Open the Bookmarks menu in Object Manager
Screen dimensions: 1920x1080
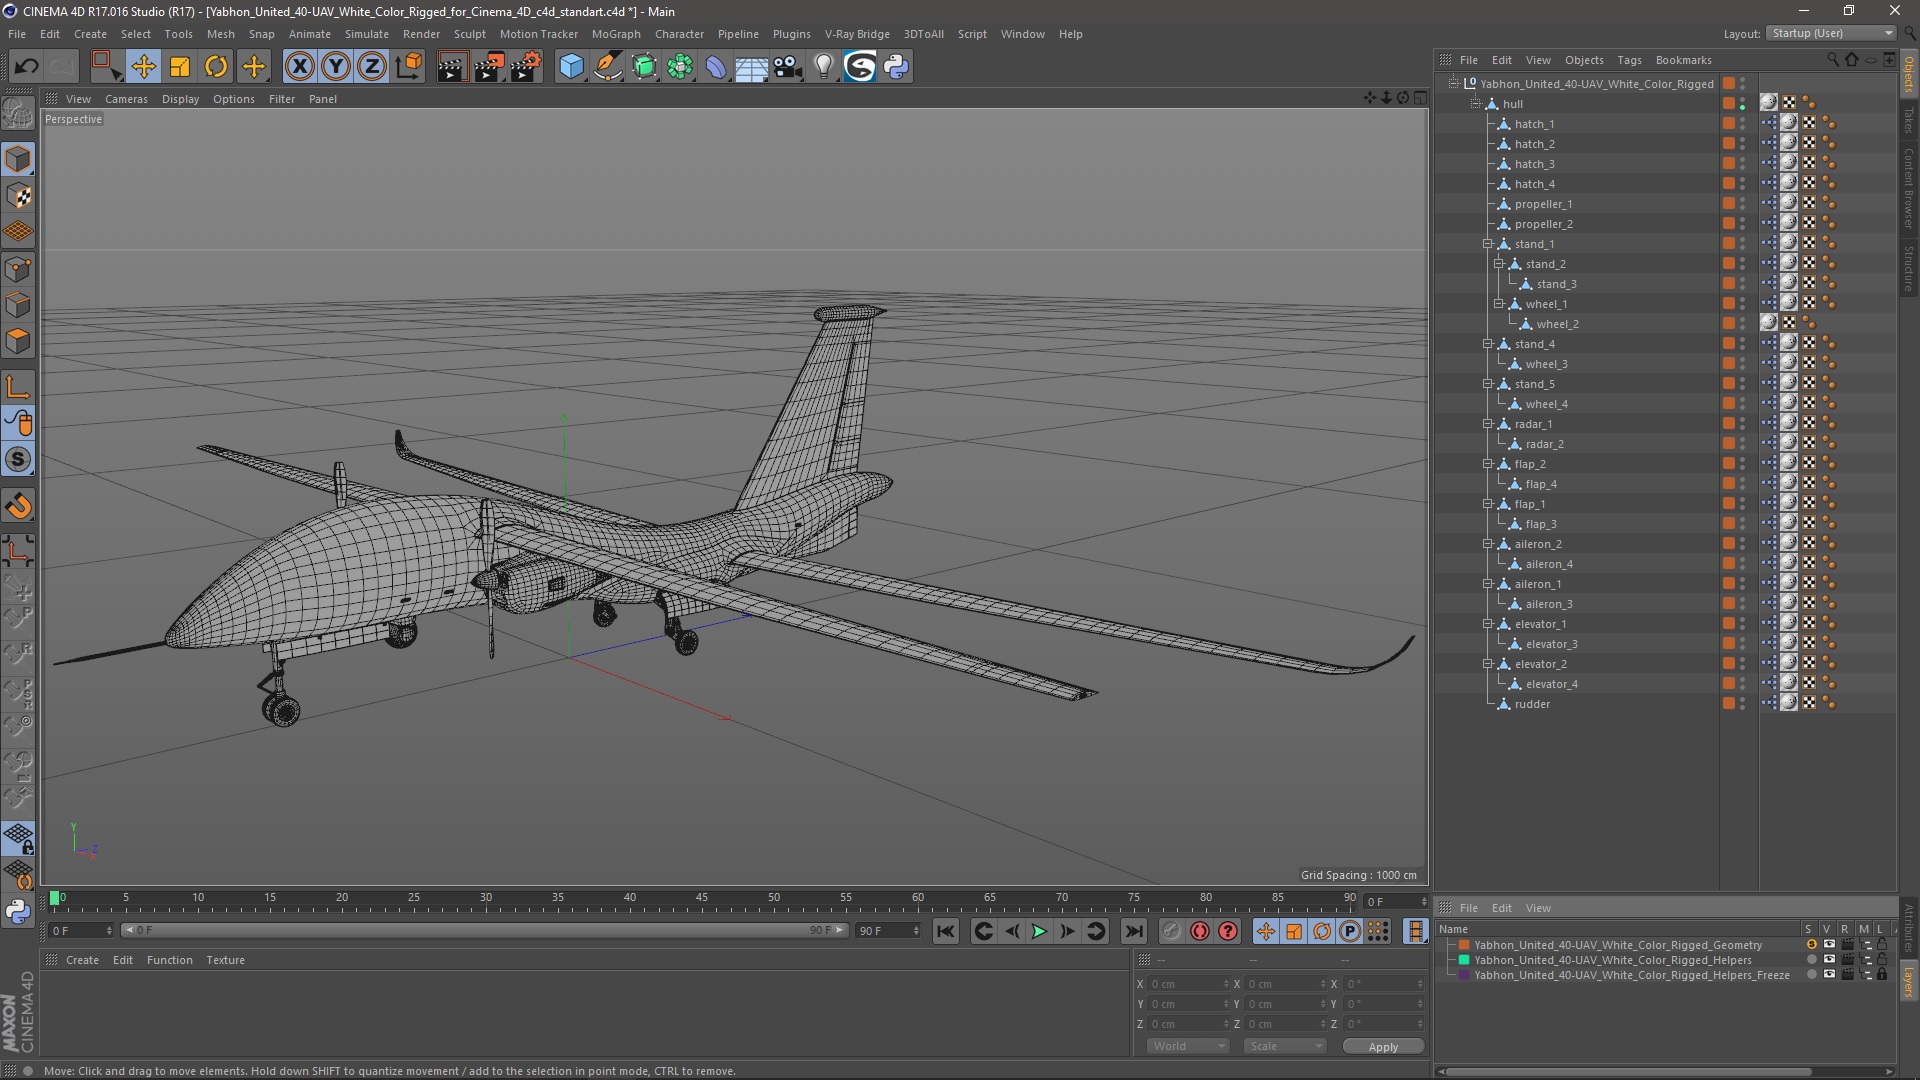pos(1683,60)
